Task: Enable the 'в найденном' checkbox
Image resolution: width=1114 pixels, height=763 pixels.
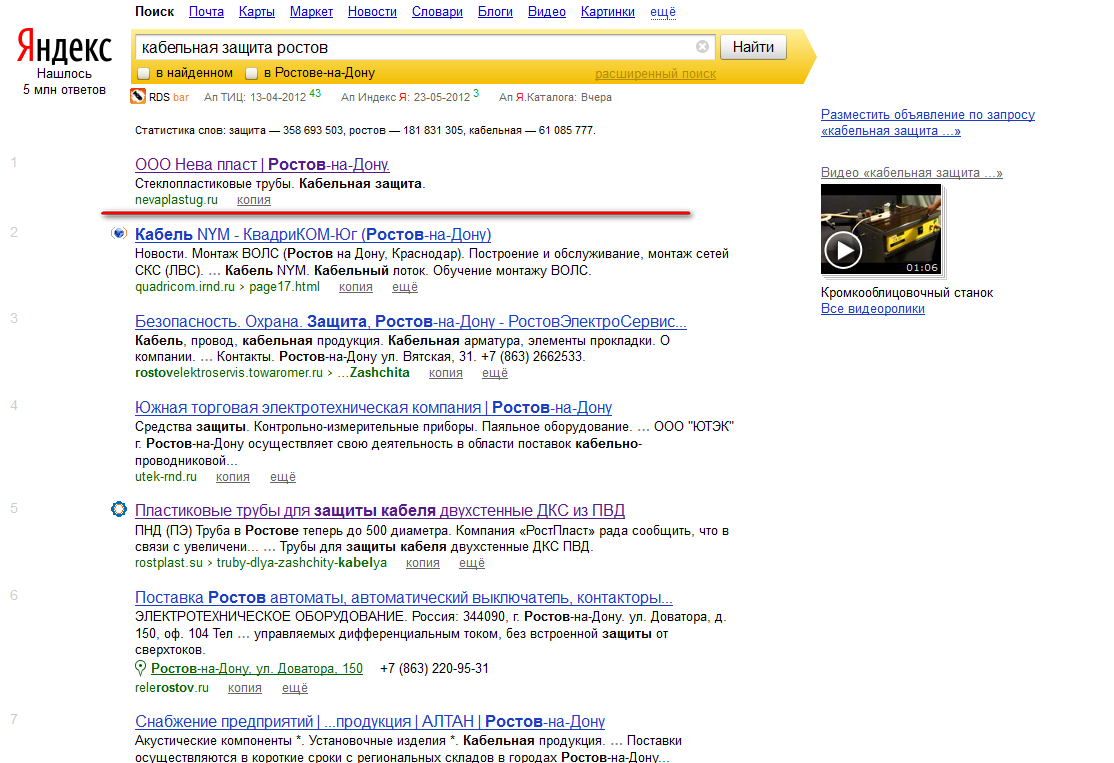Action: coord(144,73)
